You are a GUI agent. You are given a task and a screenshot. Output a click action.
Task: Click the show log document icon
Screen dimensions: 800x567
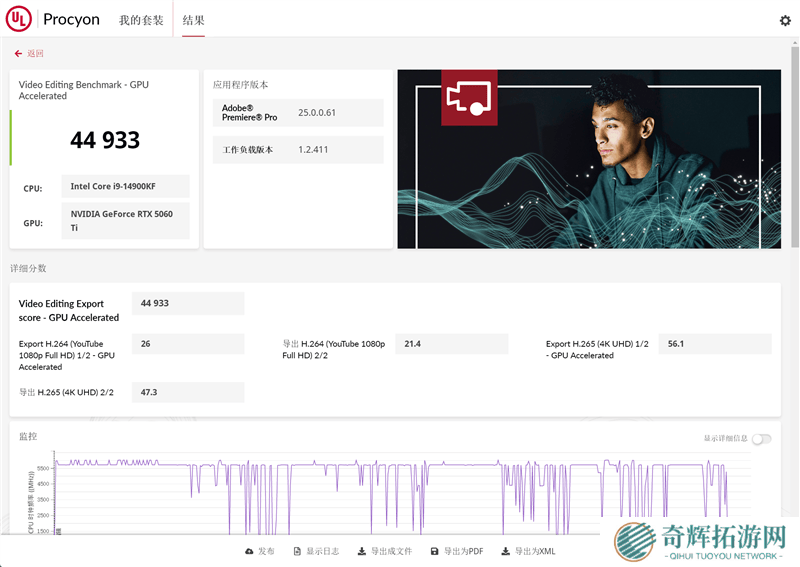point(297,551)
